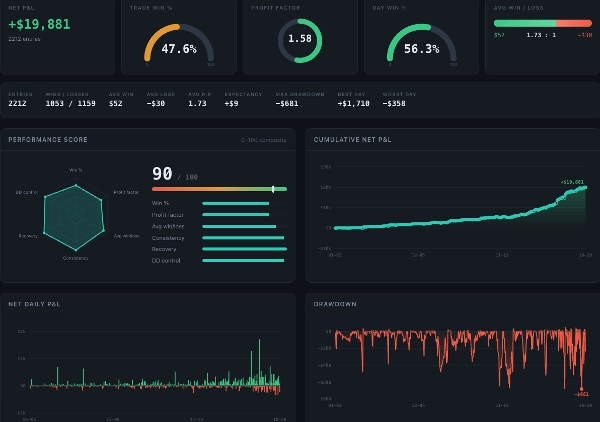Click the white marker on the score gradient bar
The image size is (600, 422).
(x=273, y=189)
